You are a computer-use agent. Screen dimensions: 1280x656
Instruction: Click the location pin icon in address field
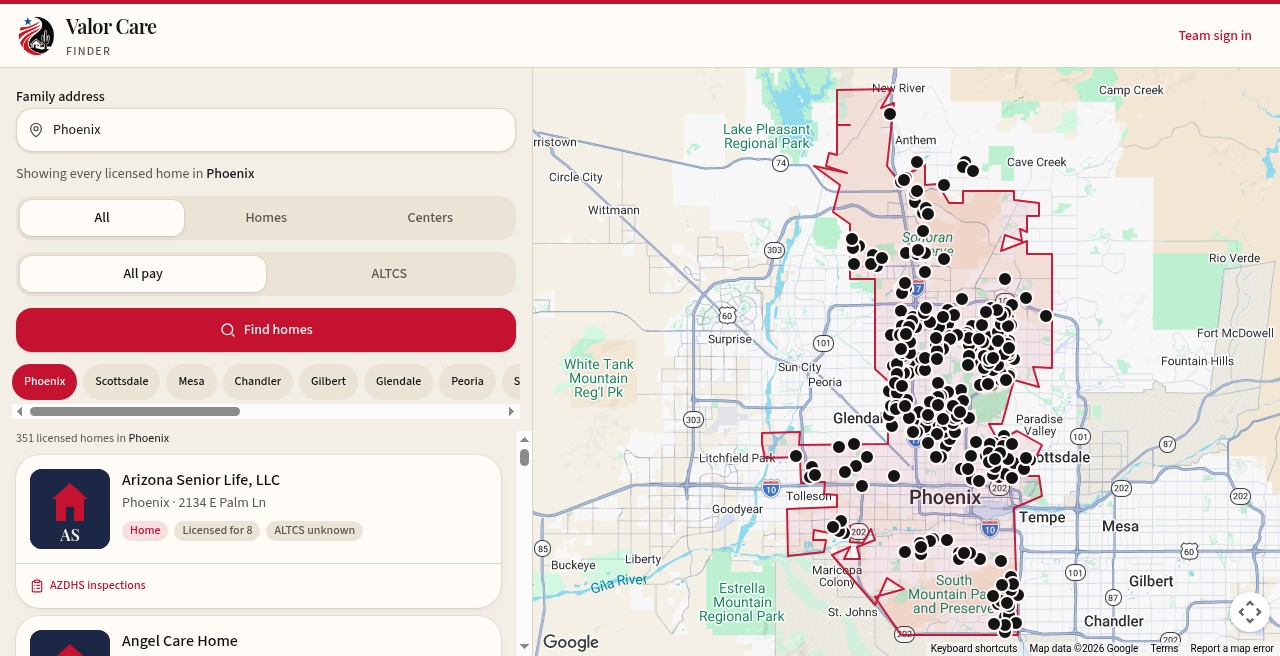pos(36,130)
